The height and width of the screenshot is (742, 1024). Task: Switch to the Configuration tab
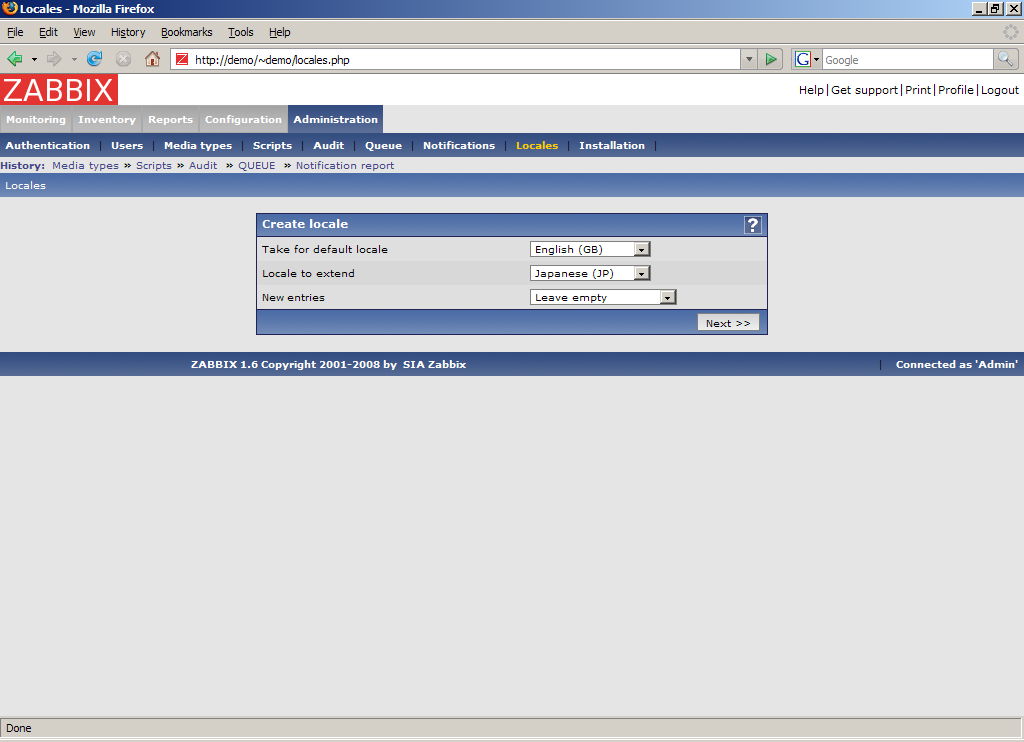243,120
